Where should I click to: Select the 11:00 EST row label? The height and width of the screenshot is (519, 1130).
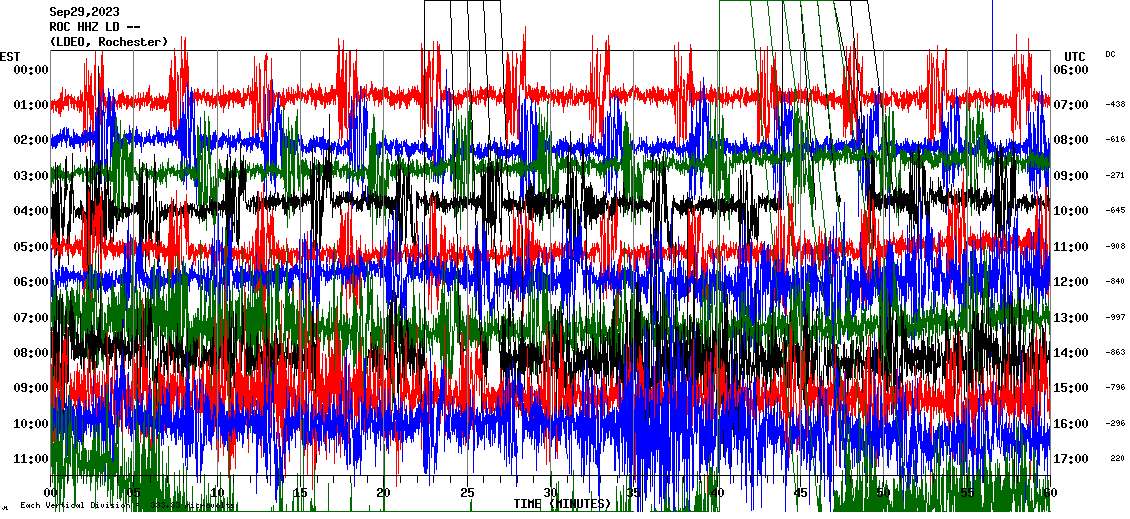31,458
